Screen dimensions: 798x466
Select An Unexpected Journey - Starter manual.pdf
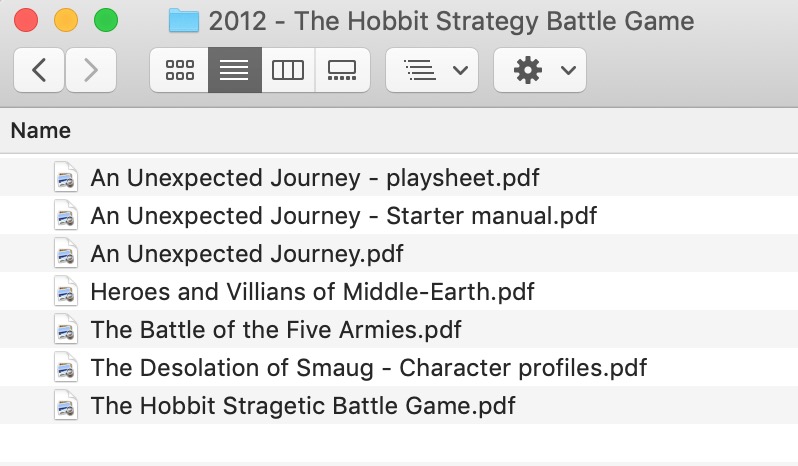click(343, 215)
